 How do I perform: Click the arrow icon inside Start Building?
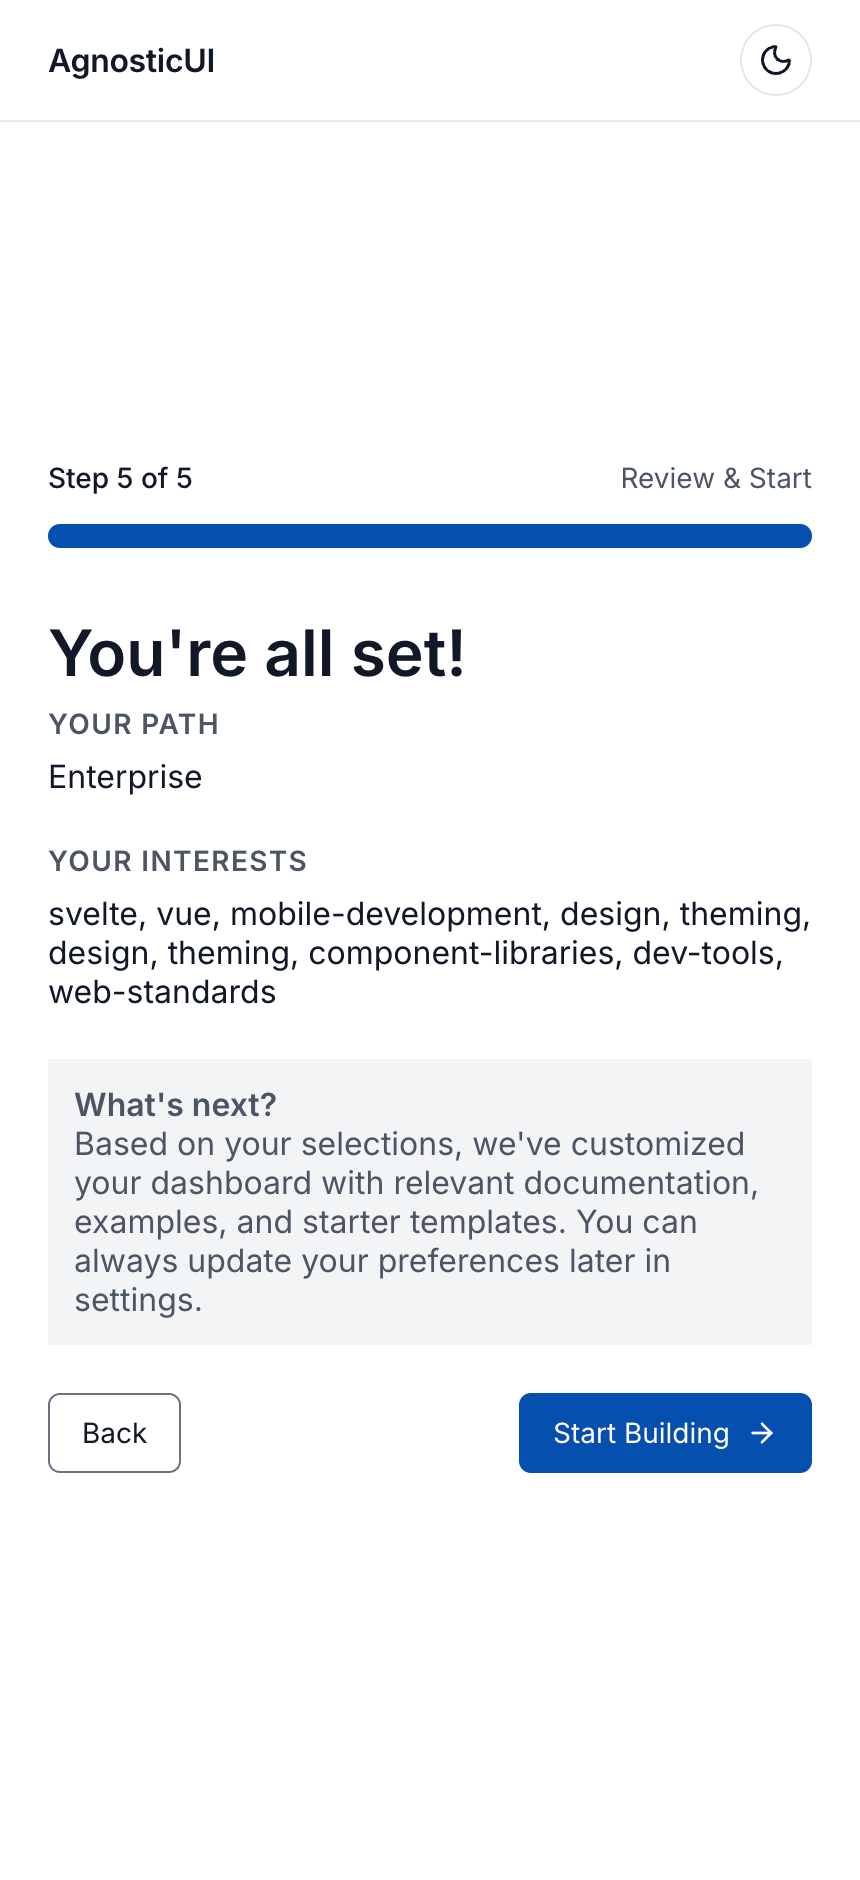click(x=762, y=1432)
